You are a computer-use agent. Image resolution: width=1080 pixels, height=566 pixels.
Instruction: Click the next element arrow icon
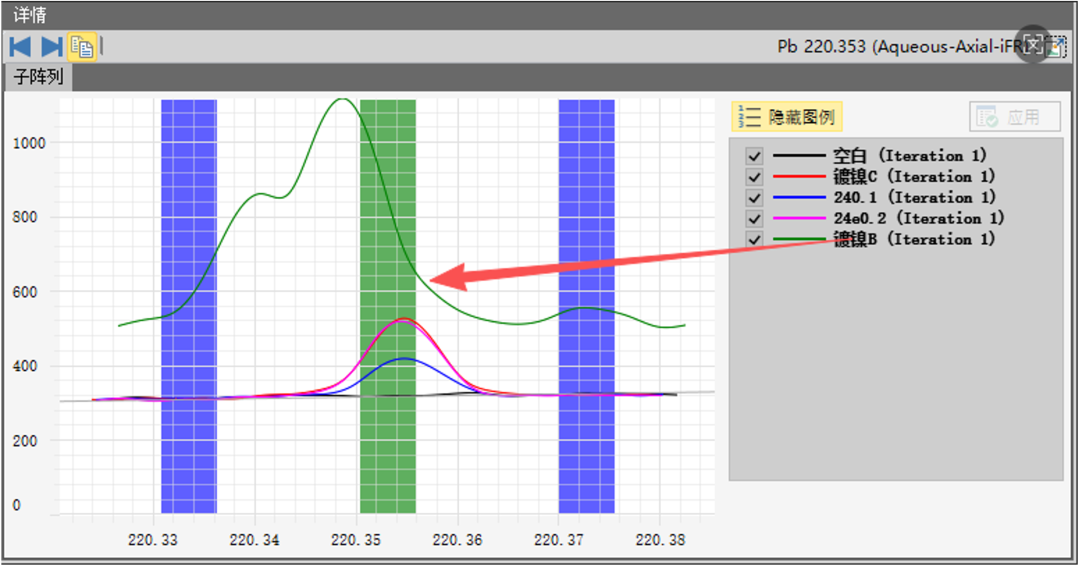pyautogui.click(x=51, y=46)
